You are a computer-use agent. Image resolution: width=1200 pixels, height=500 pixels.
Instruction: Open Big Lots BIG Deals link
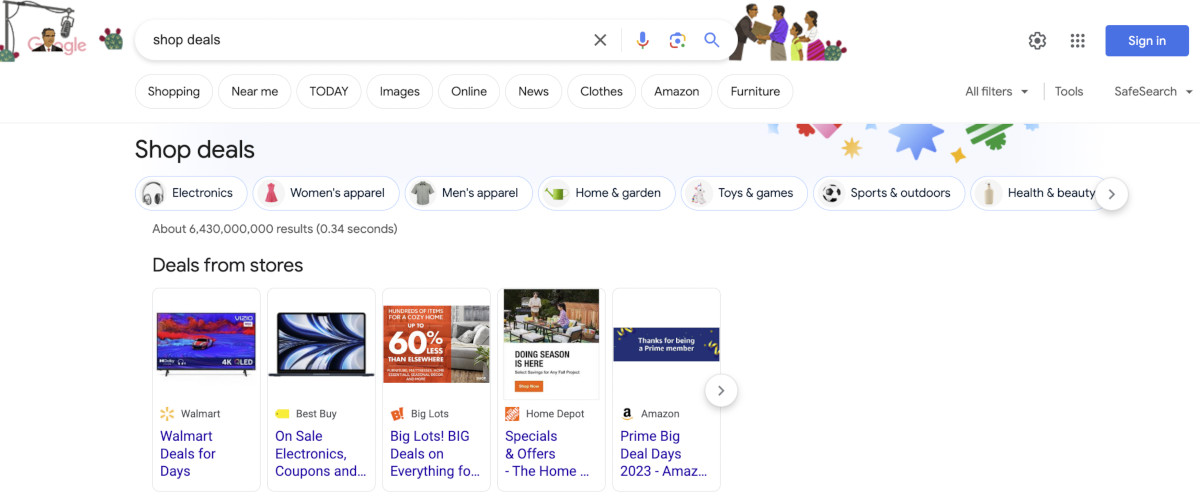tap(435, 453)
